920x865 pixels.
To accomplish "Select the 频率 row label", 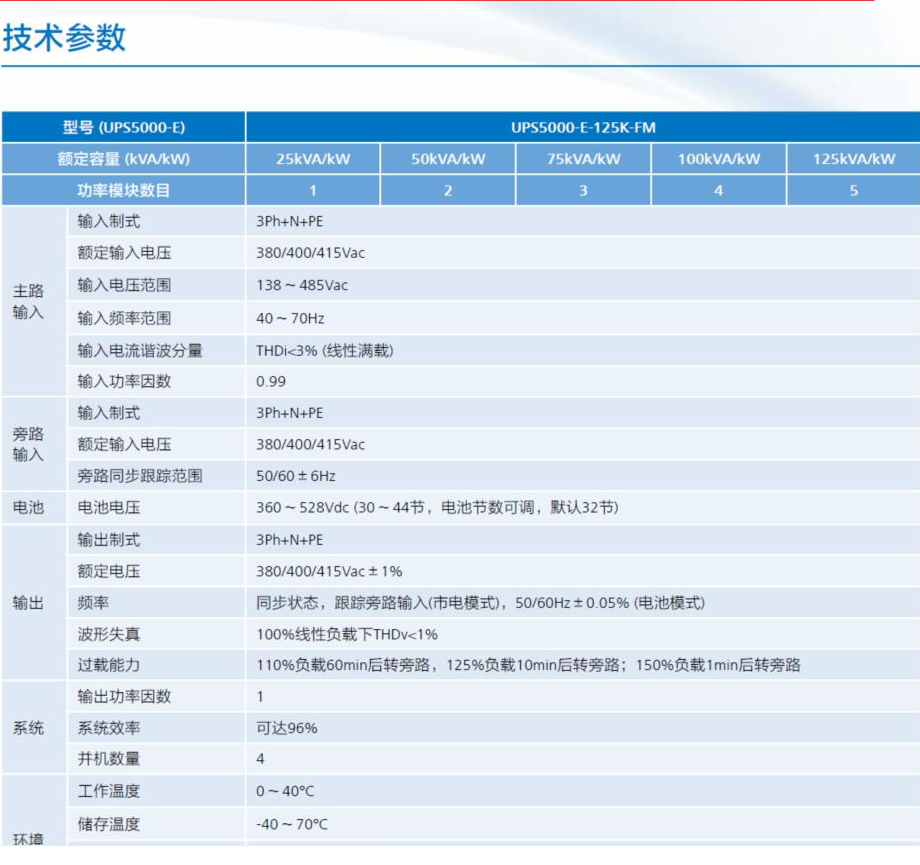I will tap(93, 603).
